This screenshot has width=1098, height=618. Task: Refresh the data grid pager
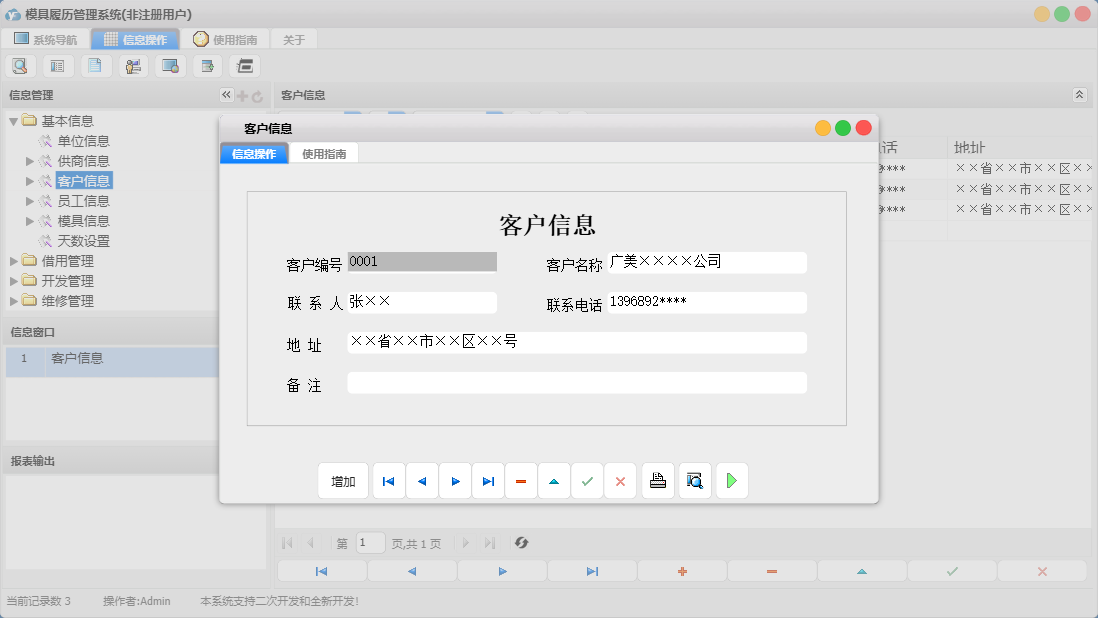click(521, 543)
